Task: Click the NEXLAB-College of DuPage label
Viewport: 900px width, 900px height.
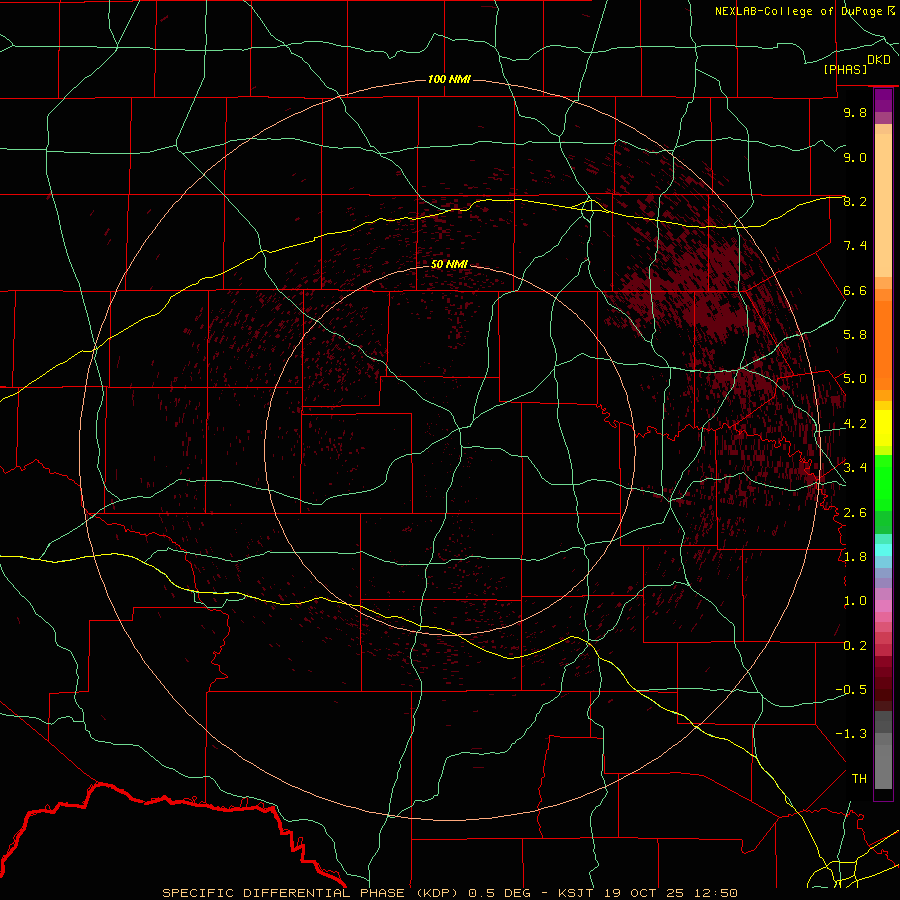Action: tap(800, 11)
